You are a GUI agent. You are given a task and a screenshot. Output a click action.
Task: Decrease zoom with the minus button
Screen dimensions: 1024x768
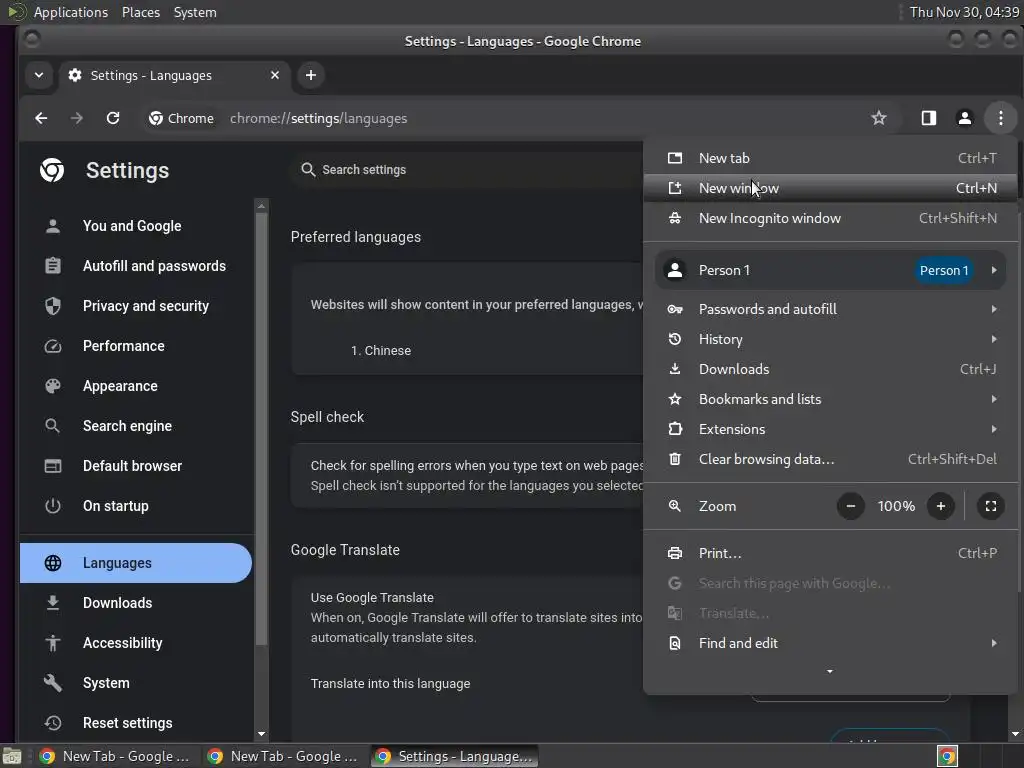850,506
